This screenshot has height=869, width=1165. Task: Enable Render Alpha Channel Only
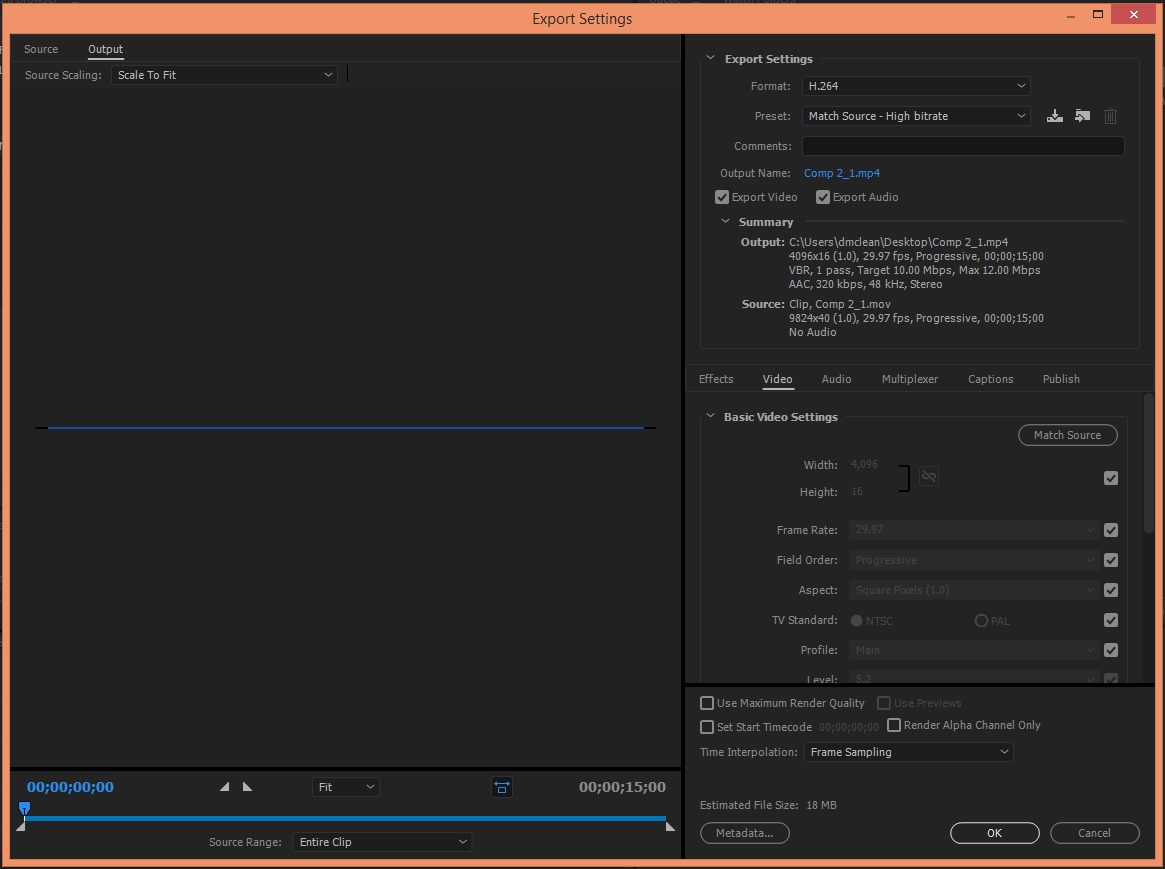894,725
